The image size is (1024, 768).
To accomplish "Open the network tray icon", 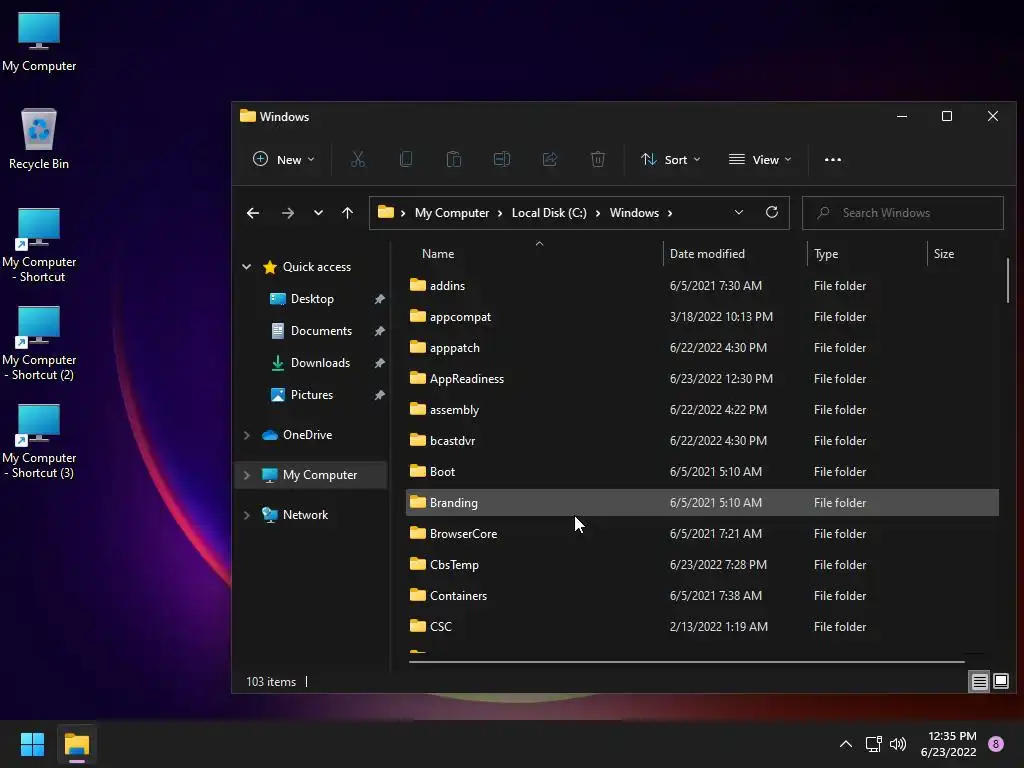I will coord(873,744).
